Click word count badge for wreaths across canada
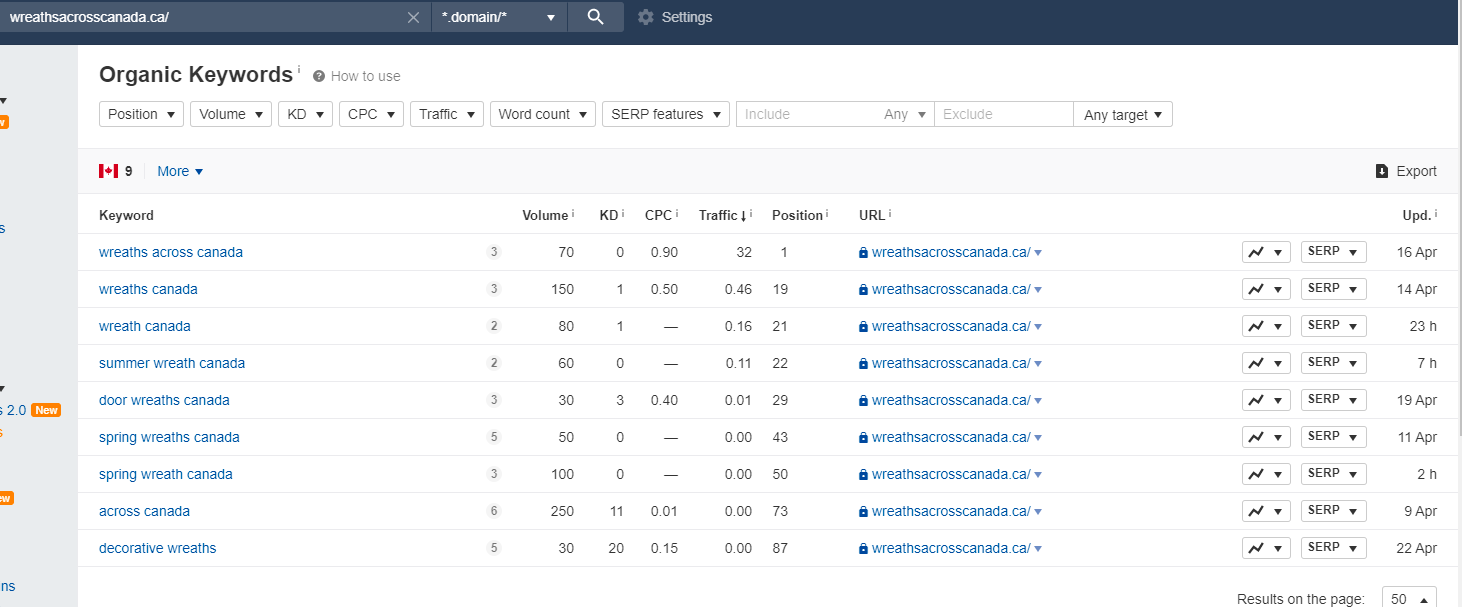 494,252
